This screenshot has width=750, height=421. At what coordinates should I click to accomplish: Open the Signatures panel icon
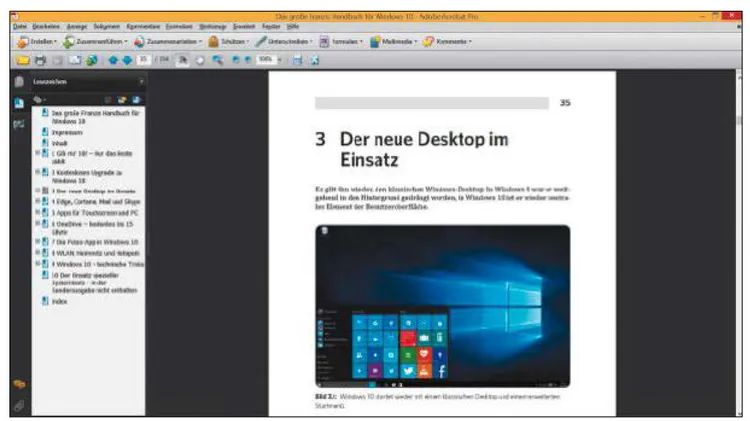click(19, 124)
